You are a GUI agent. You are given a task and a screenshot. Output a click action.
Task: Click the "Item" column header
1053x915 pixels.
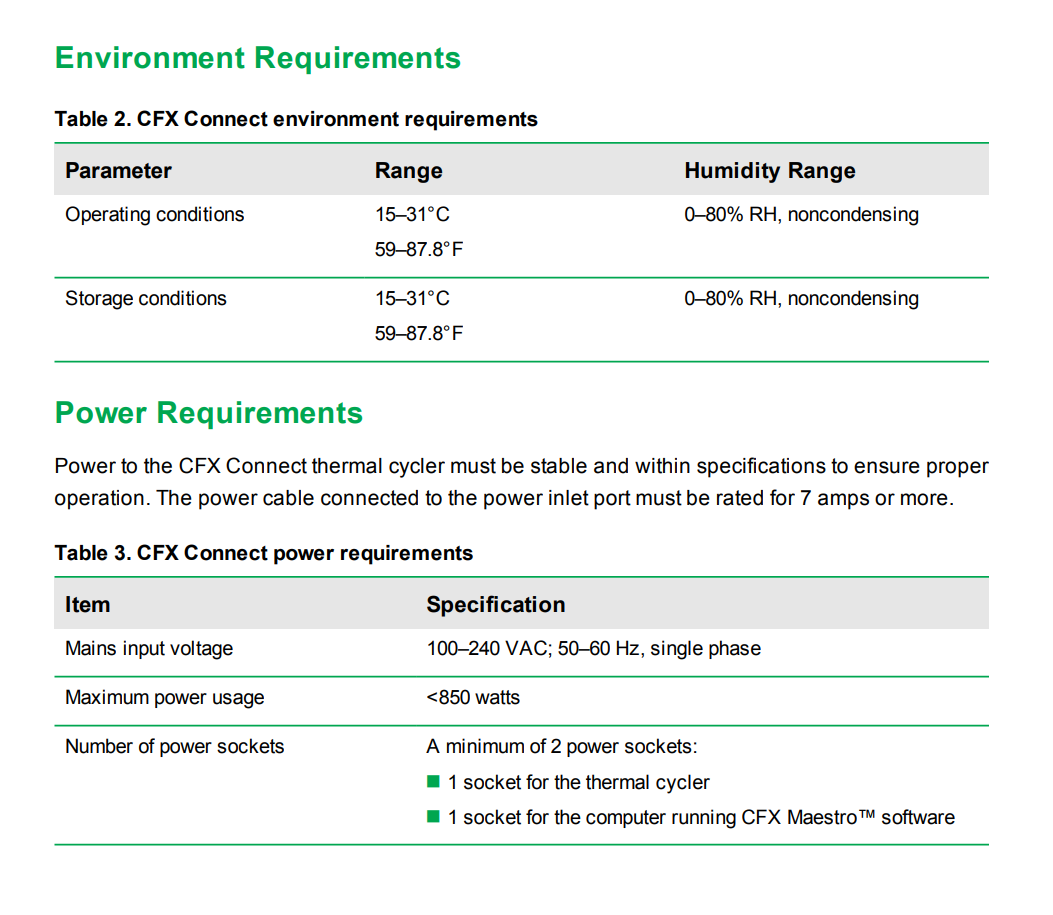pos(87,604)
